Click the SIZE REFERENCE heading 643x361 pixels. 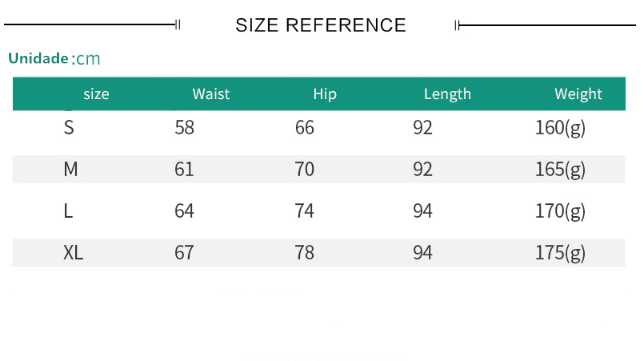[x=321, y=25]
